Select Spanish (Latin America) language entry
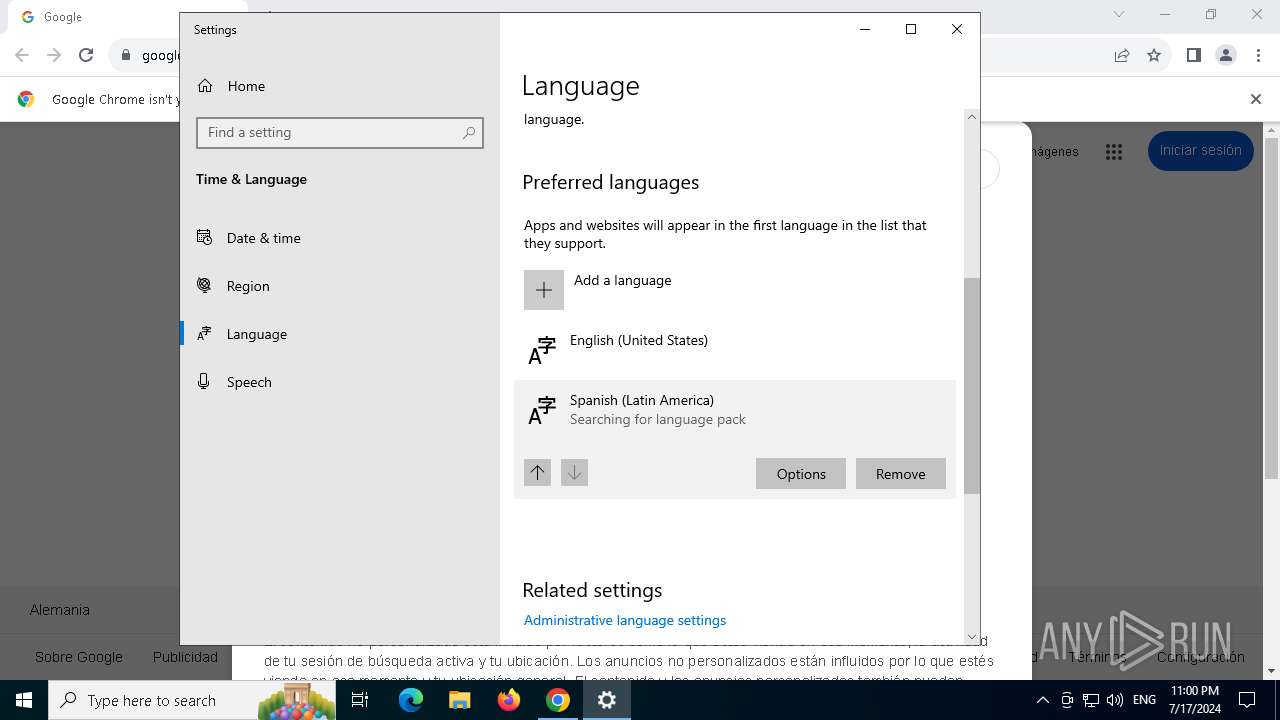 [735, 409]
